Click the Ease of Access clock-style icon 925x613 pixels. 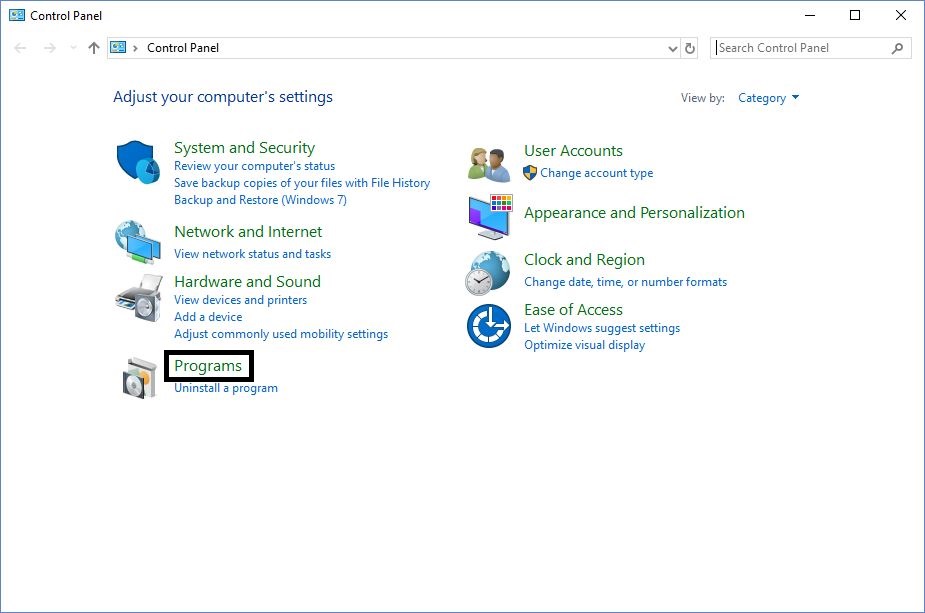coord(488,325)
